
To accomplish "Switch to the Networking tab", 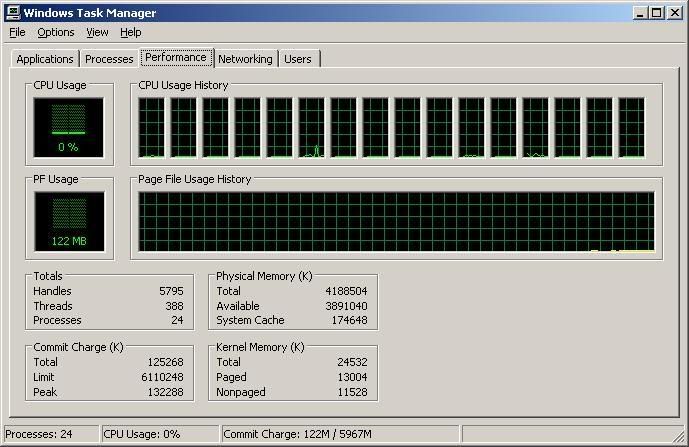I will (x=245, y=59).
